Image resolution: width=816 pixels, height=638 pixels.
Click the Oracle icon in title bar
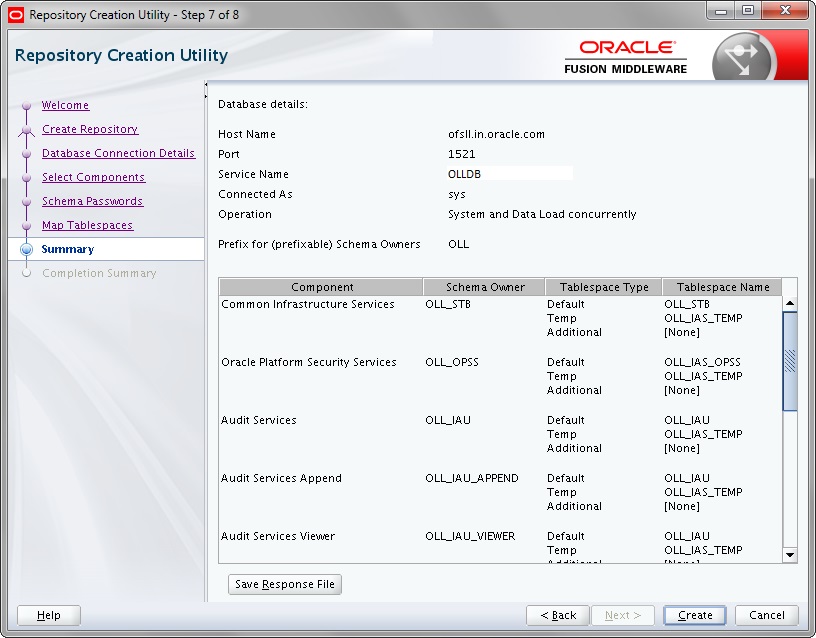point(16,15)
